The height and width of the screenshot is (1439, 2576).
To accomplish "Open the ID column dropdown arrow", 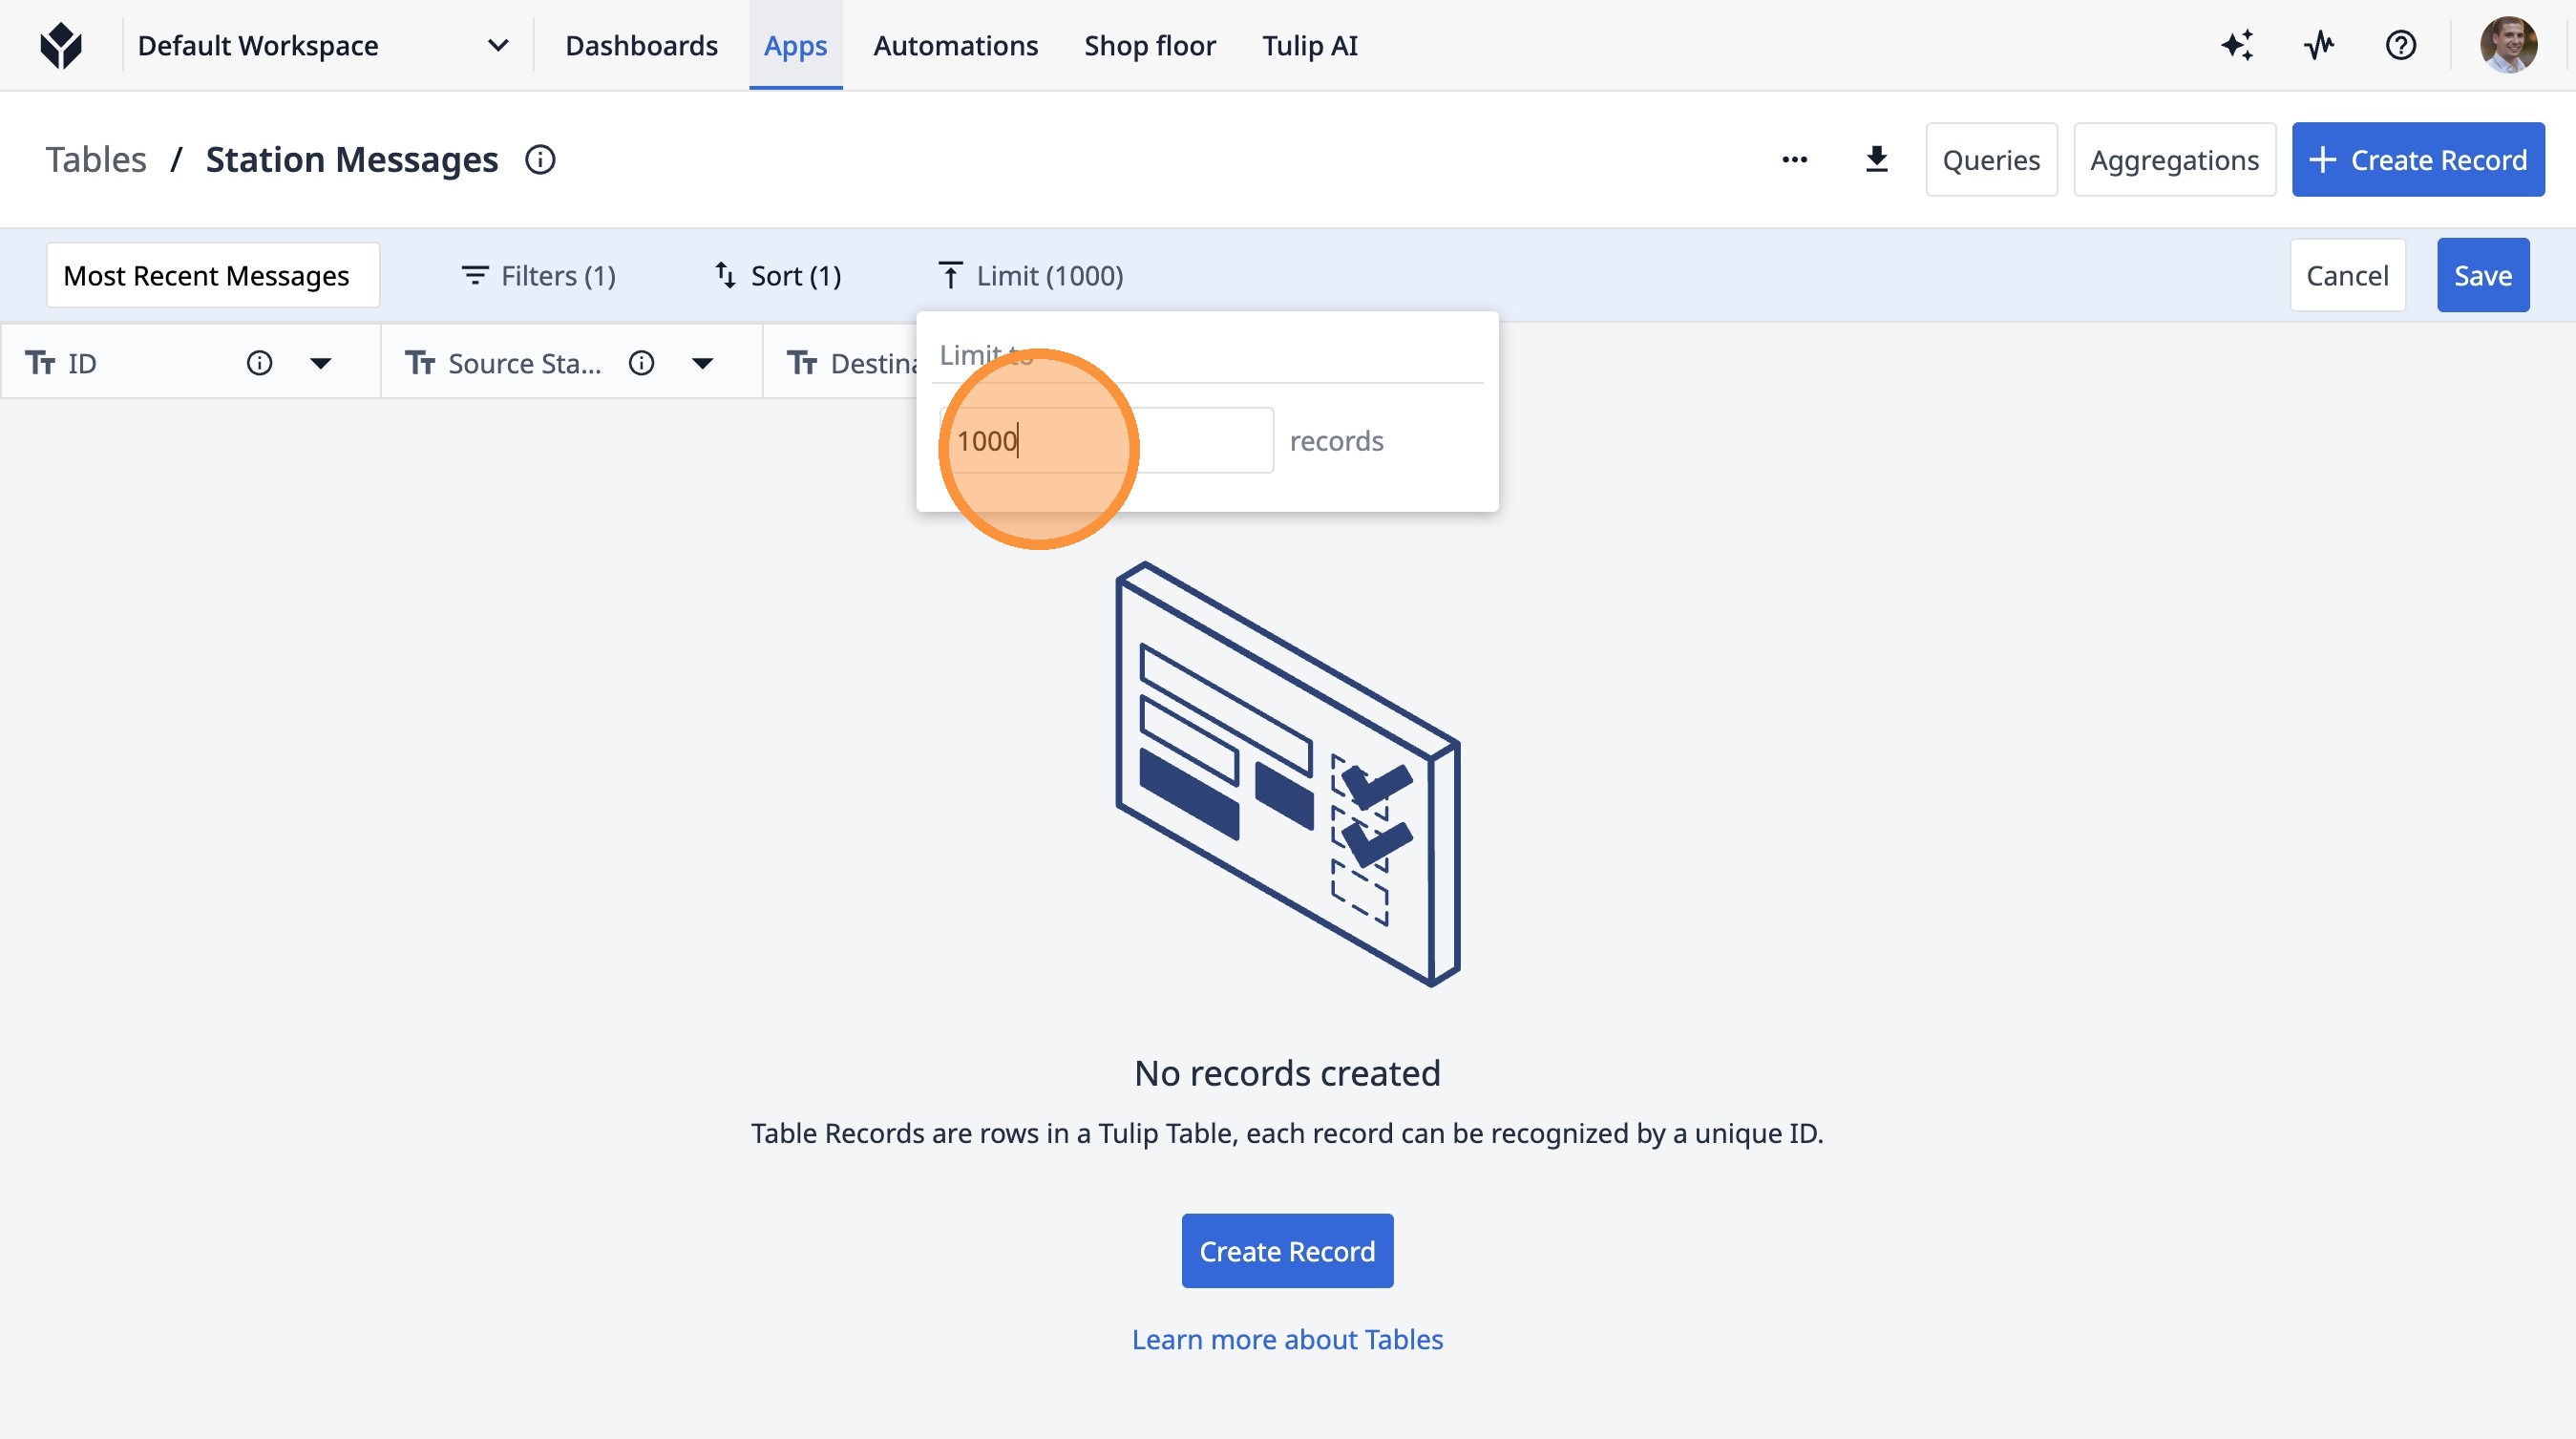I will 320,363.
